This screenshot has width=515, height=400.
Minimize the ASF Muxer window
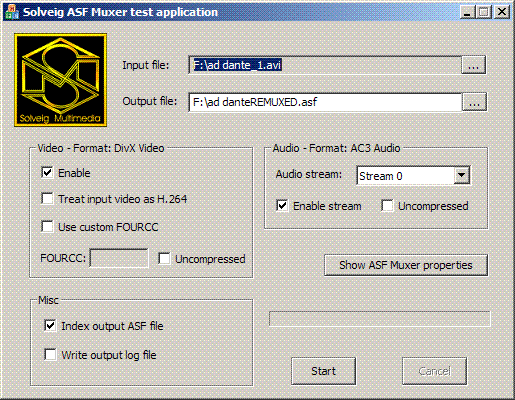coord(467,12)
